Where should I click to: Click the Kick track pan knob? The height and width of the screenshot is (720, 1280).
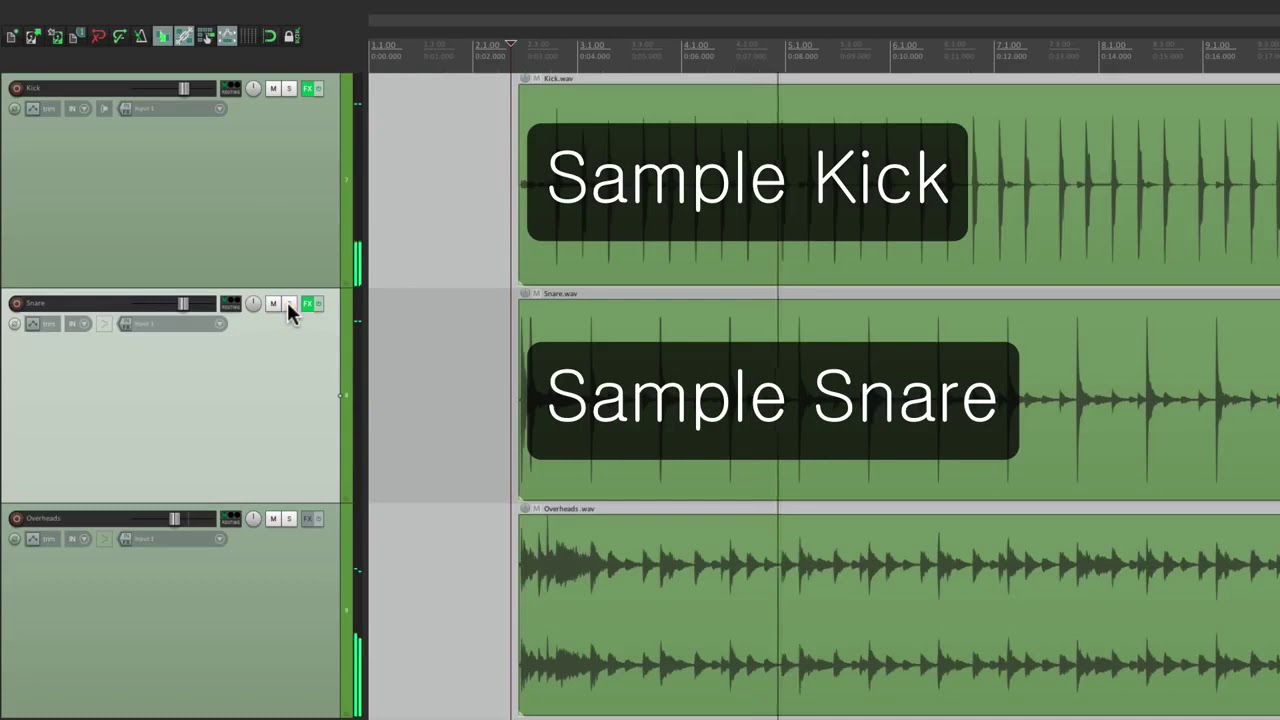253,89
